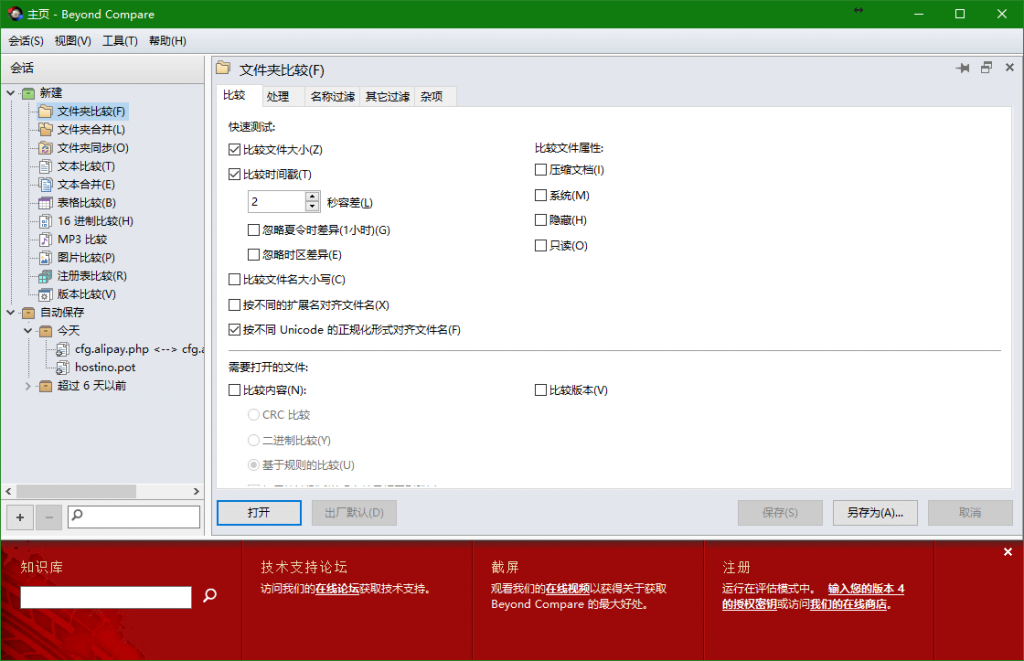The width and height of the screenshot is (1024, 661).
Task: Choose the 表格比较 session icon
Action: (45, 203)
